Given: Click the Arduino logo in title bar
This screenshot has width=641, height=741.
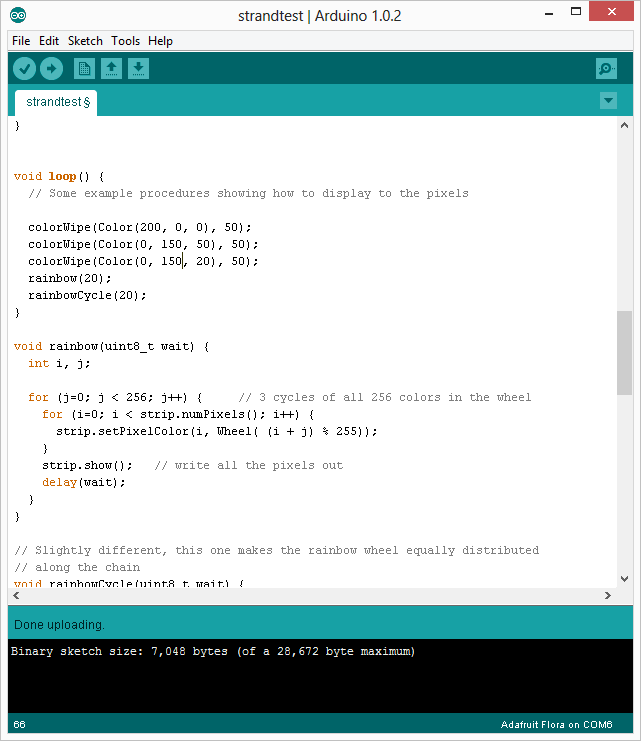Looking at the screenshot, I should point(18,15).
